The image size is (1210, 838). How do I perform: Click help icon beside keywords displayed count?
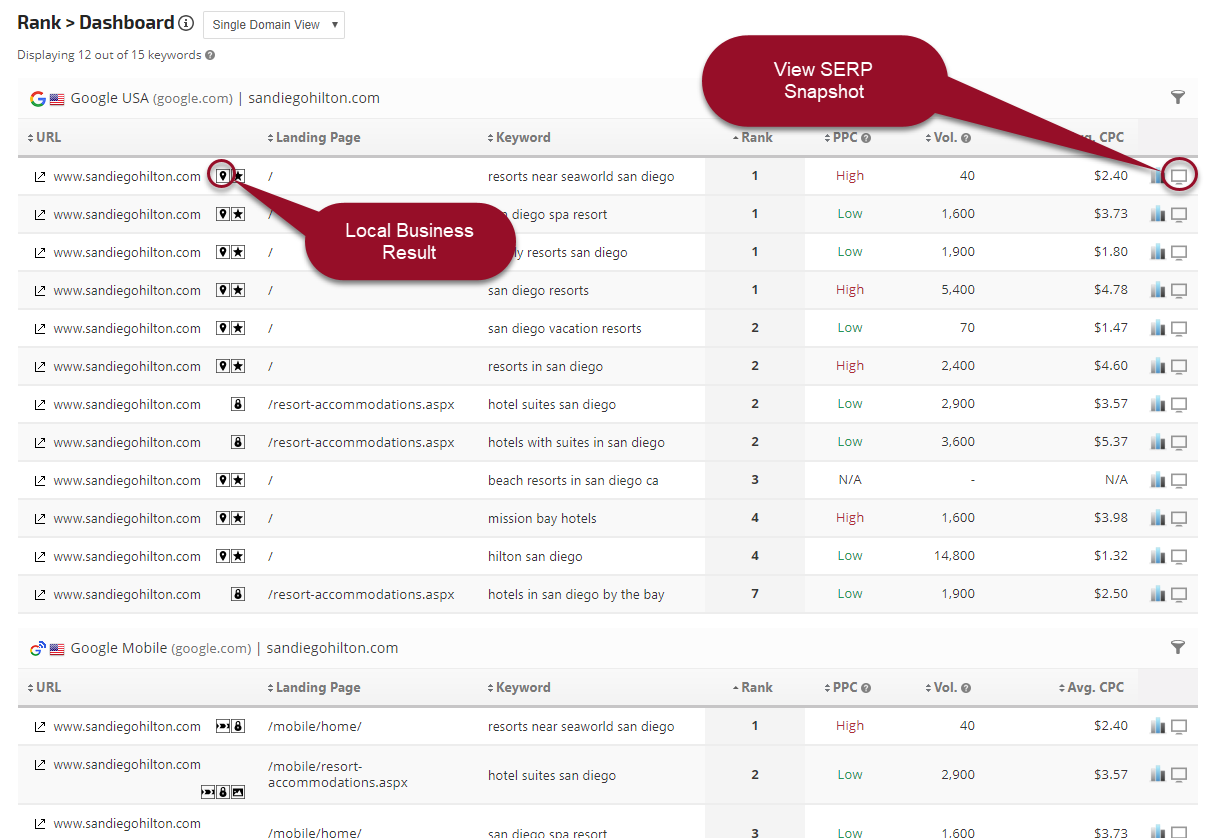click(x=210, y=55)
